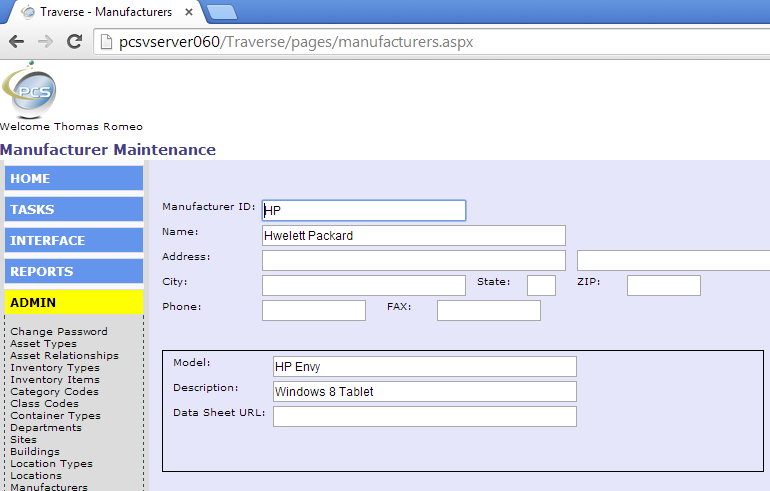
Task: Open the Departments link
Action: (46, 428)
